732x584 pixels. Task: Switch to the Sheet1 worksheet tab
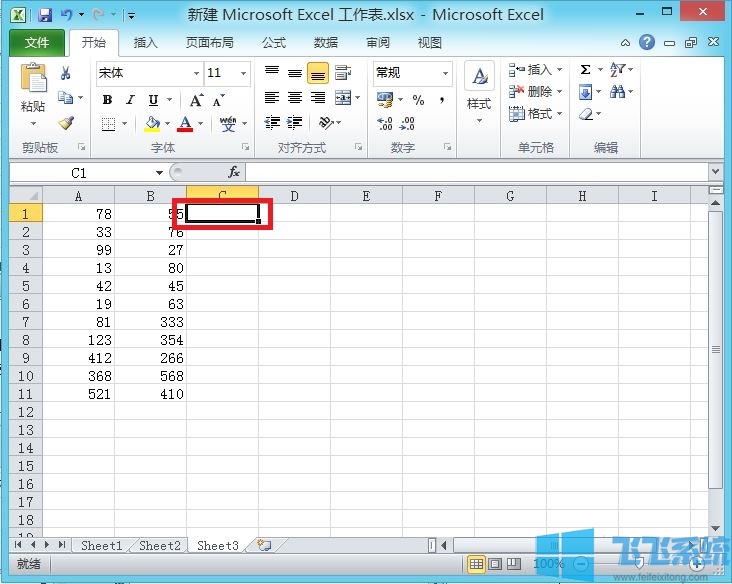[x=101, y=545]
